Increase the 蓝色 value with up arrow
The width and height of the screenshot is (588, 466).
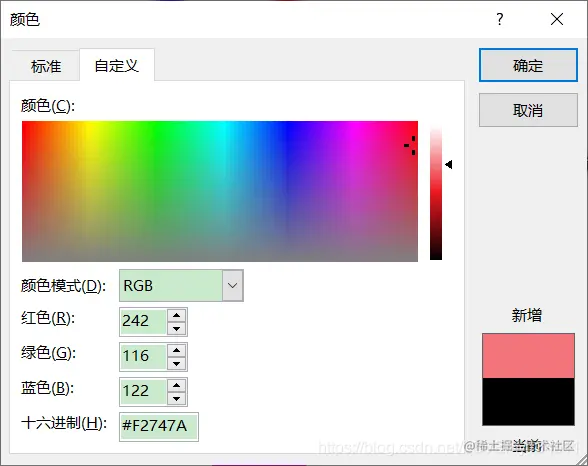(x=177, y=385)
